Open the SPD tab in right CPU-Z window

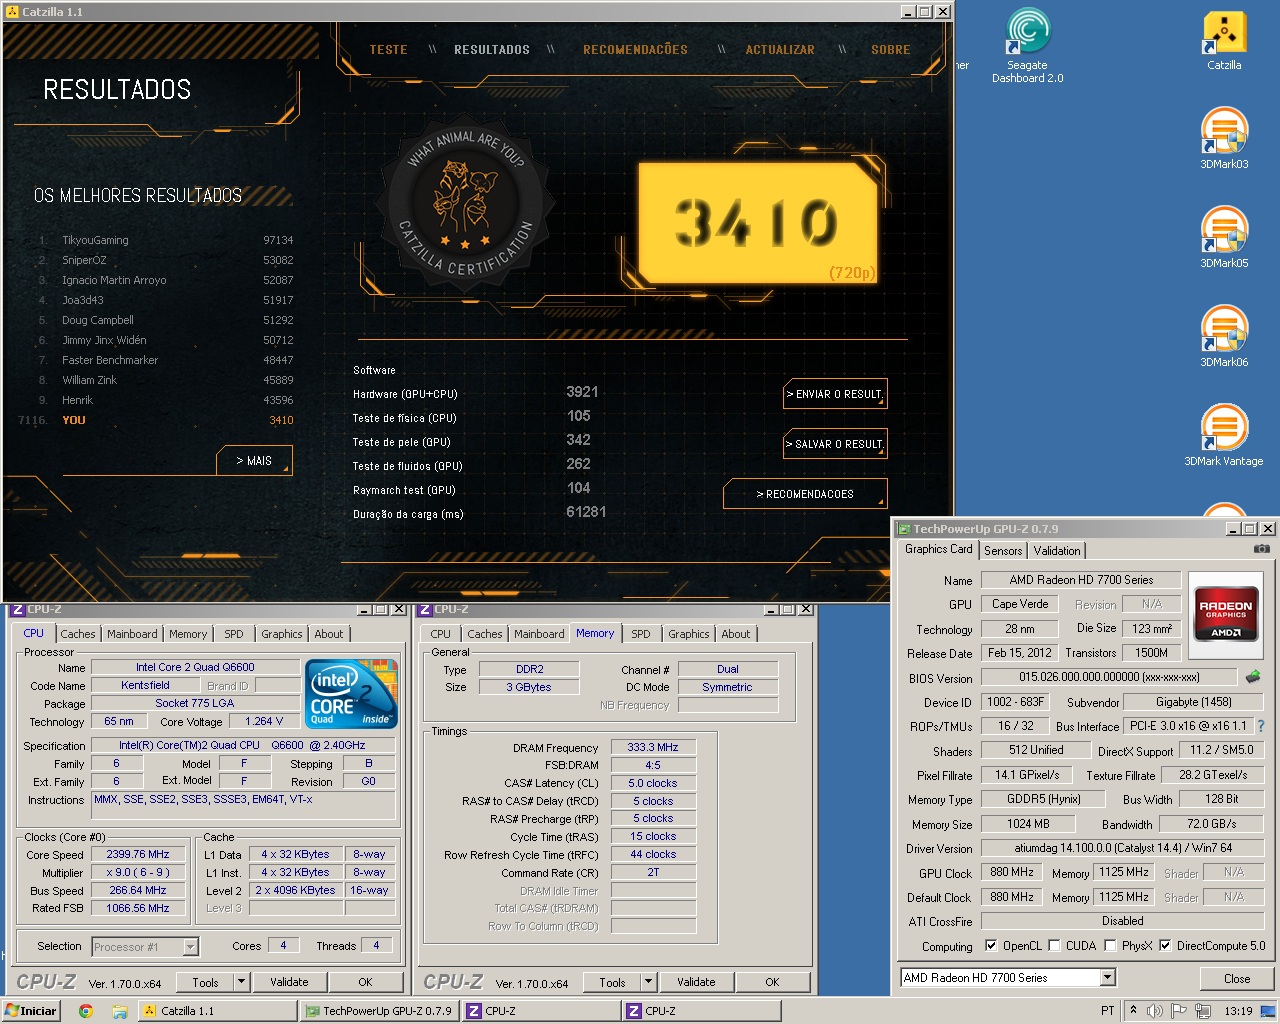[x=641, y=634]
